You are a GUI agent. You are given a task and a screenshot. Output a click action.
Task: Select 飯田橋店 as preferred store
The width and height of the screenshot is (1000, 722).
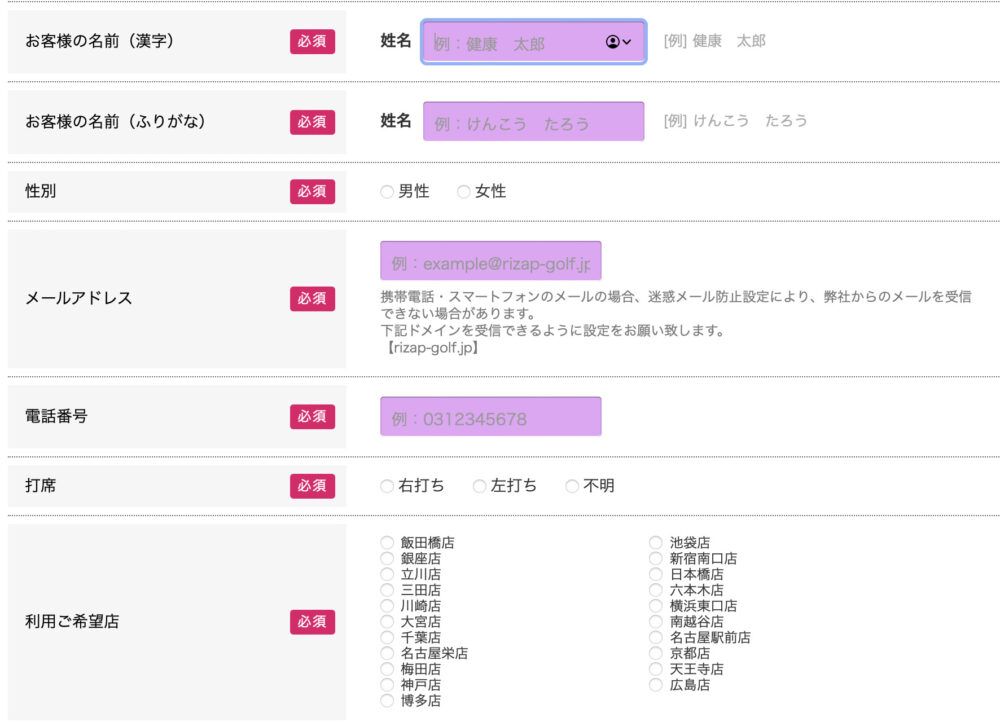(386, 543)
